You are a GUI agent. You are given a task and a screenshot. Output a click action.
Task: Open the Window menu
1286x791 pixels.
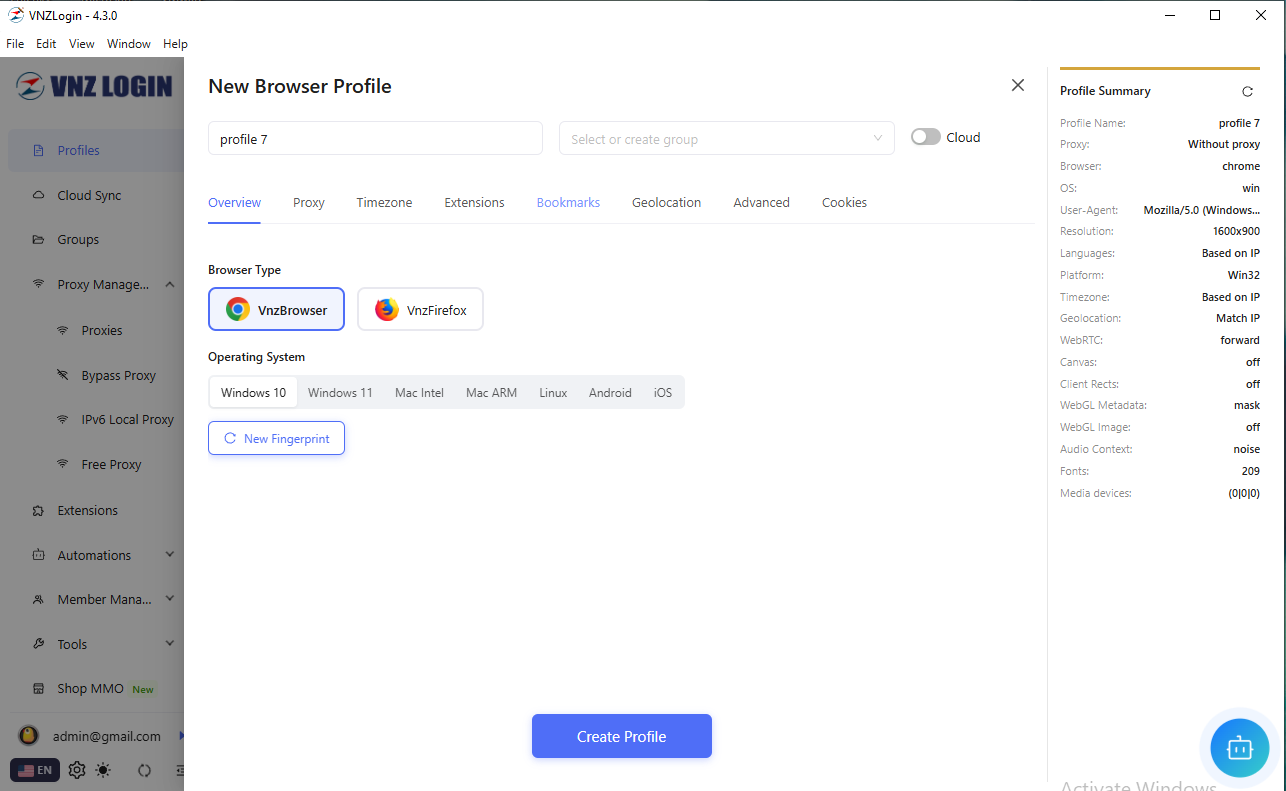pos(128,43)
